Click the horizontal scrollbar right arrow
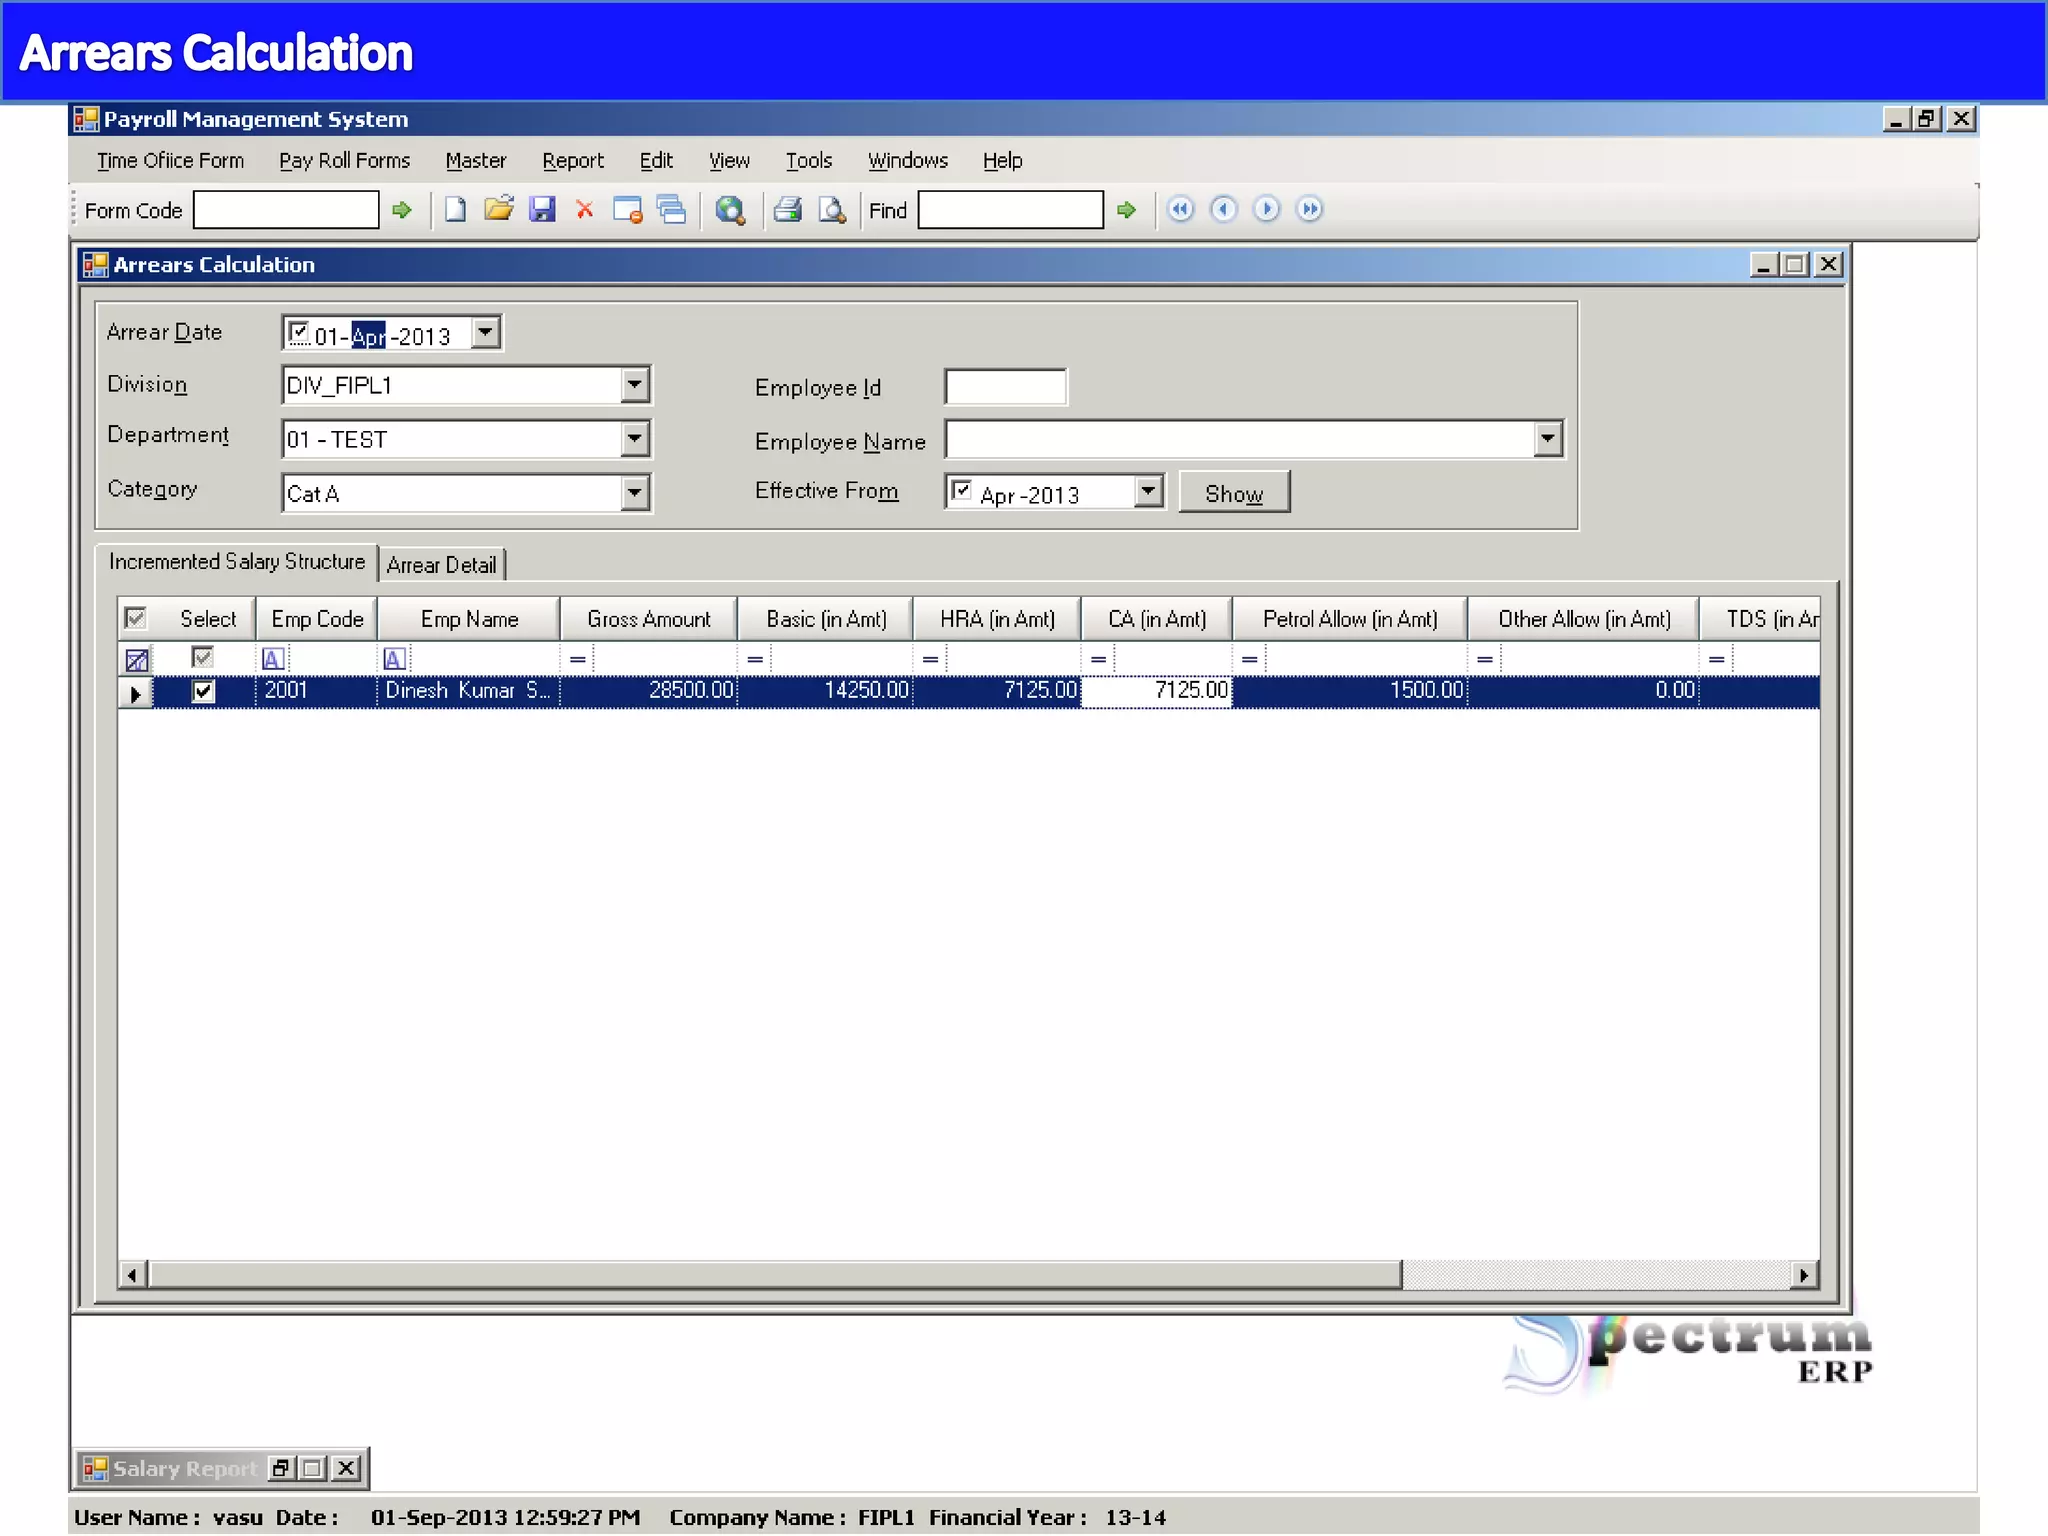Viewport: 2048px width, 1536px height. click(x=1803, y=1275)
